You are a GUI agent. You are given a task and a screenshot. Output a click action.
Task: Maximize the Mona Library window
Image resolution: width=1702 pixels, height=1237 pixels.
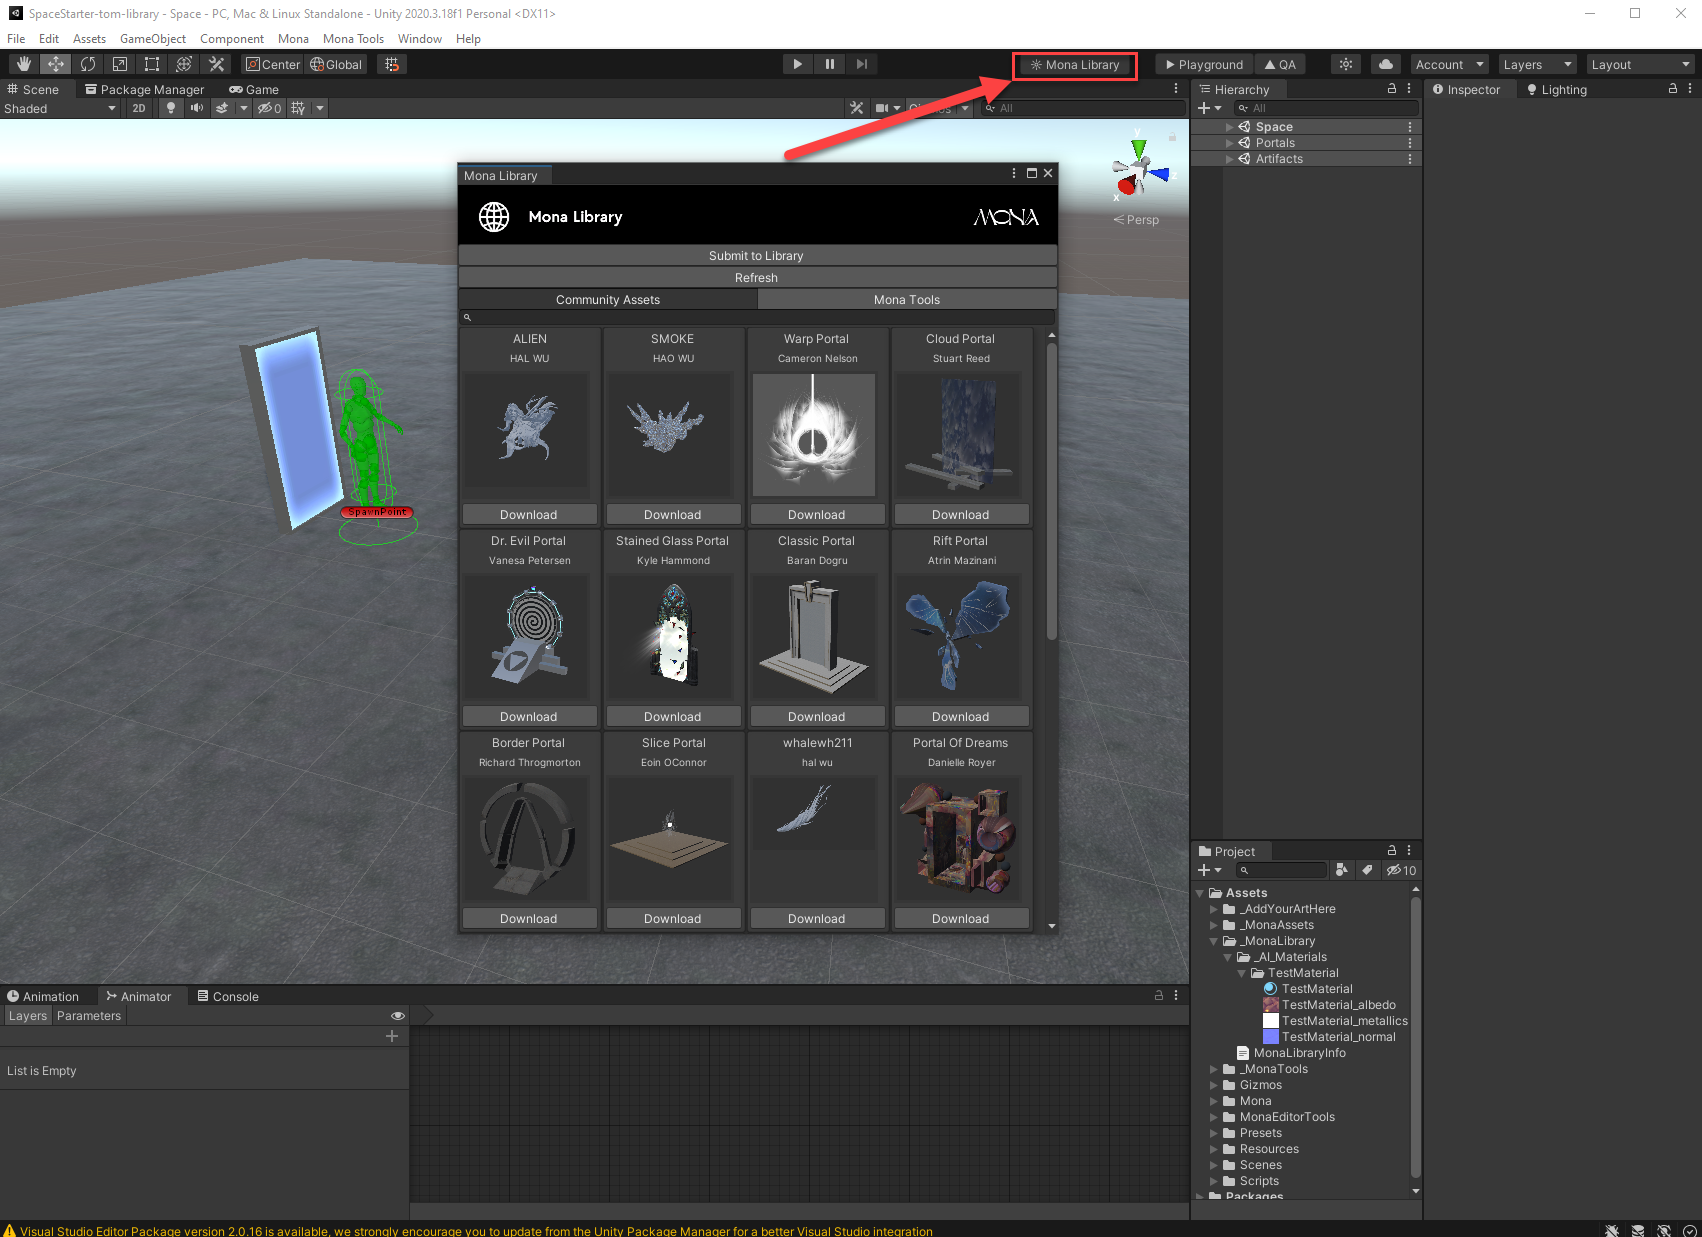[1032, 173]
